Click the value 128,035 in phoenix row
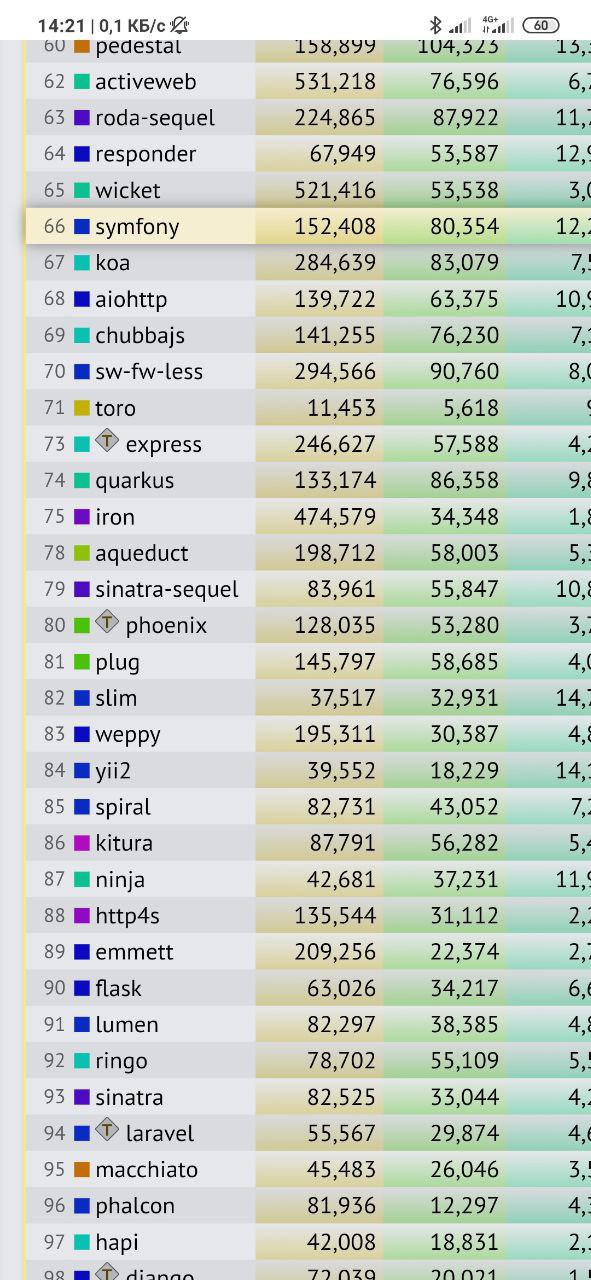The height and width of the screenshot is (1280, 591). click(335, 626)
